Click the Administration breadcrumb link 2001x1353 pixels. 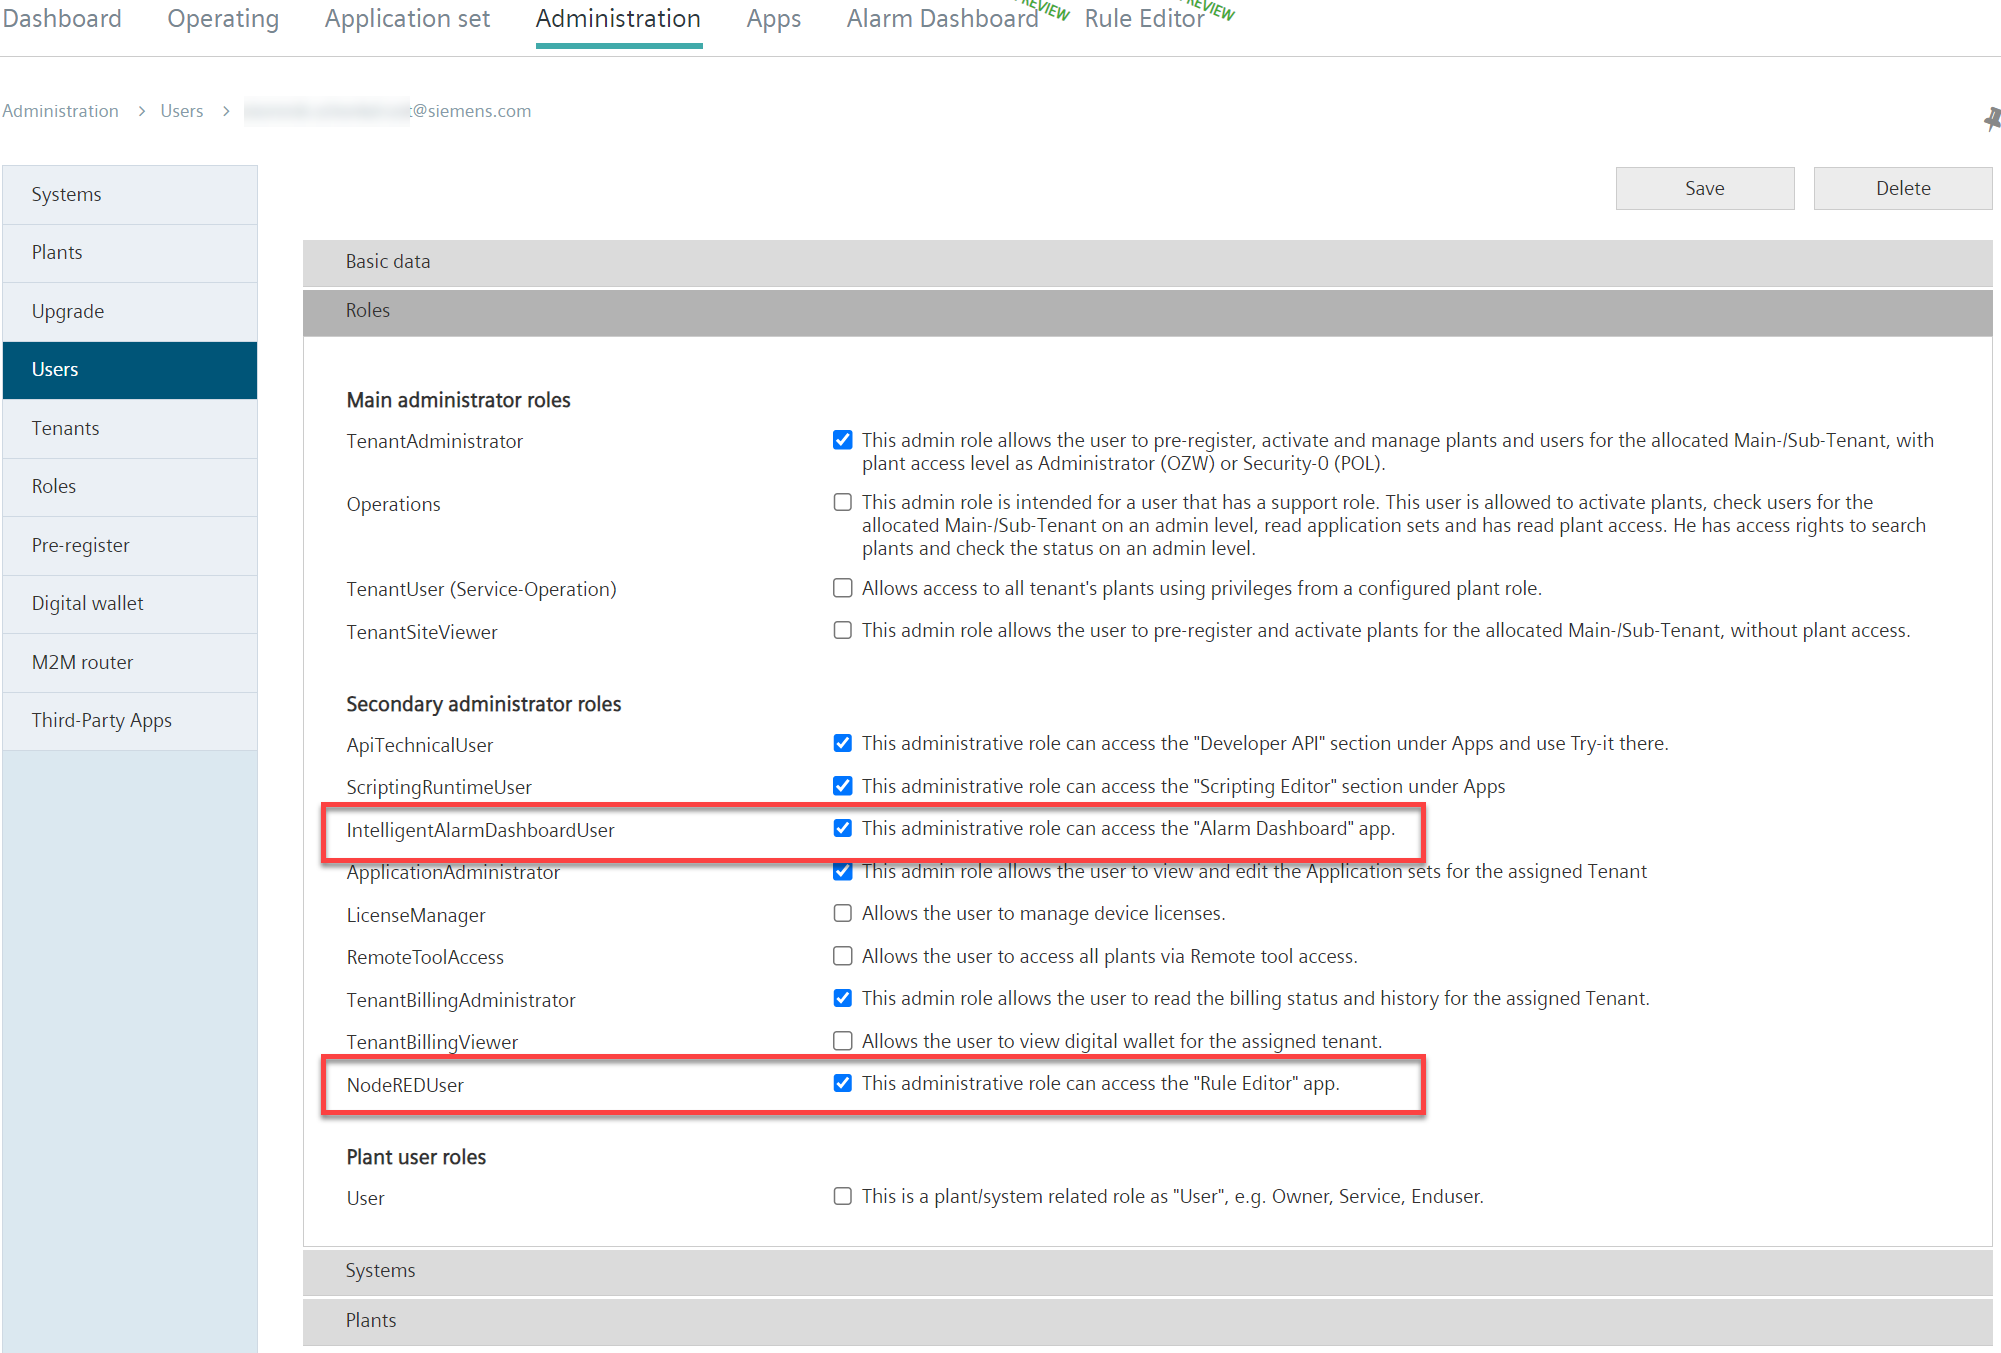(x=60, y=111)
